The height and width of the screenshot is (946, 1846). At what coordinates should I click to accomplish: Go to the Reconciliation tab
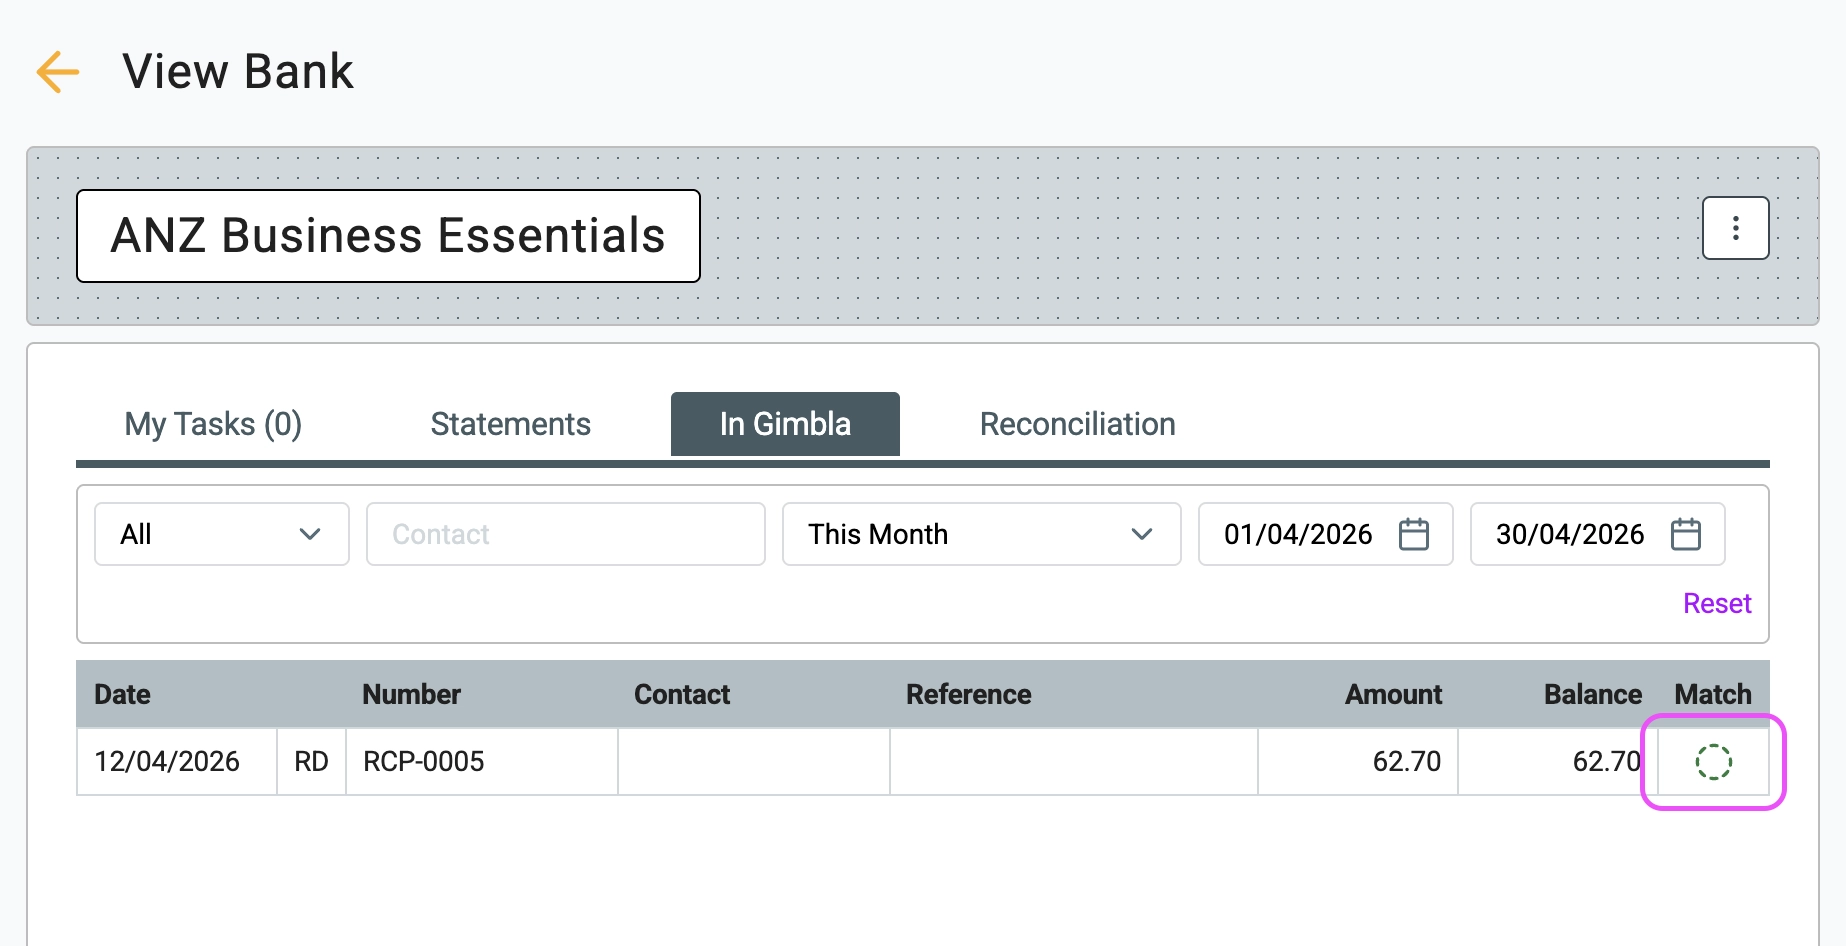pos(1077,424)
